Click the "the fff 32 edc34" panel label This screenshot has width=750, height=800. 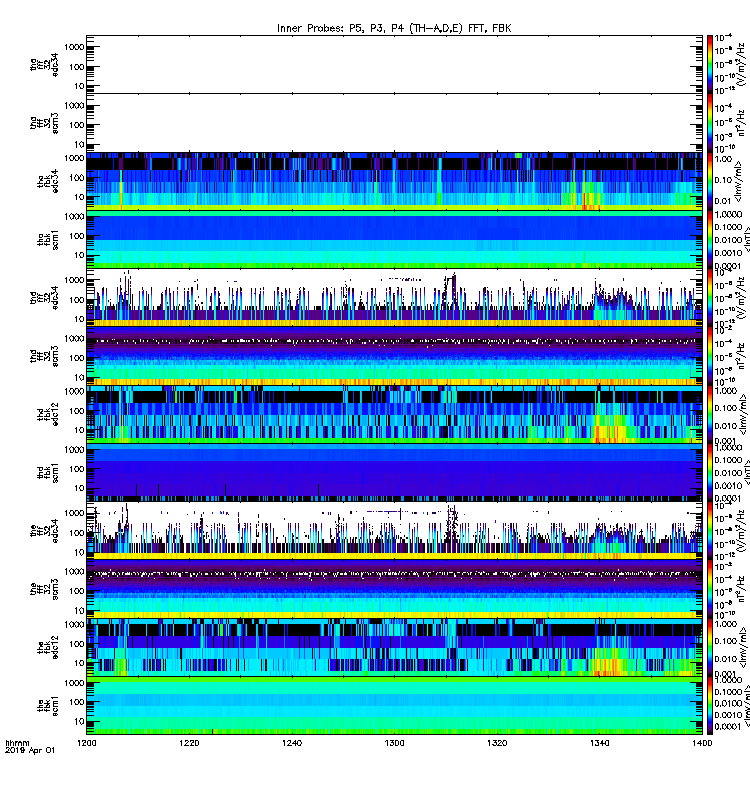[x=44, y=531]
